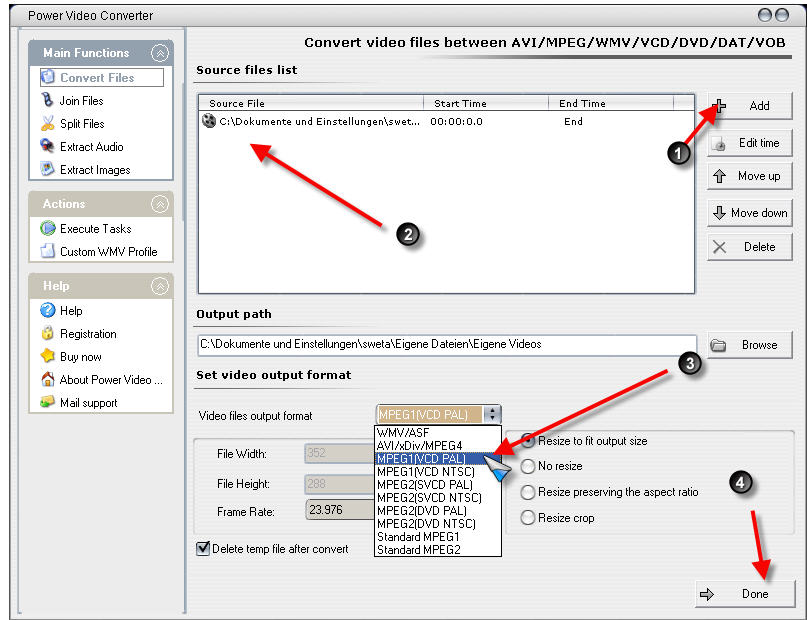
Task: Select Resize to fit output size option
Action: tap(528, 440)
